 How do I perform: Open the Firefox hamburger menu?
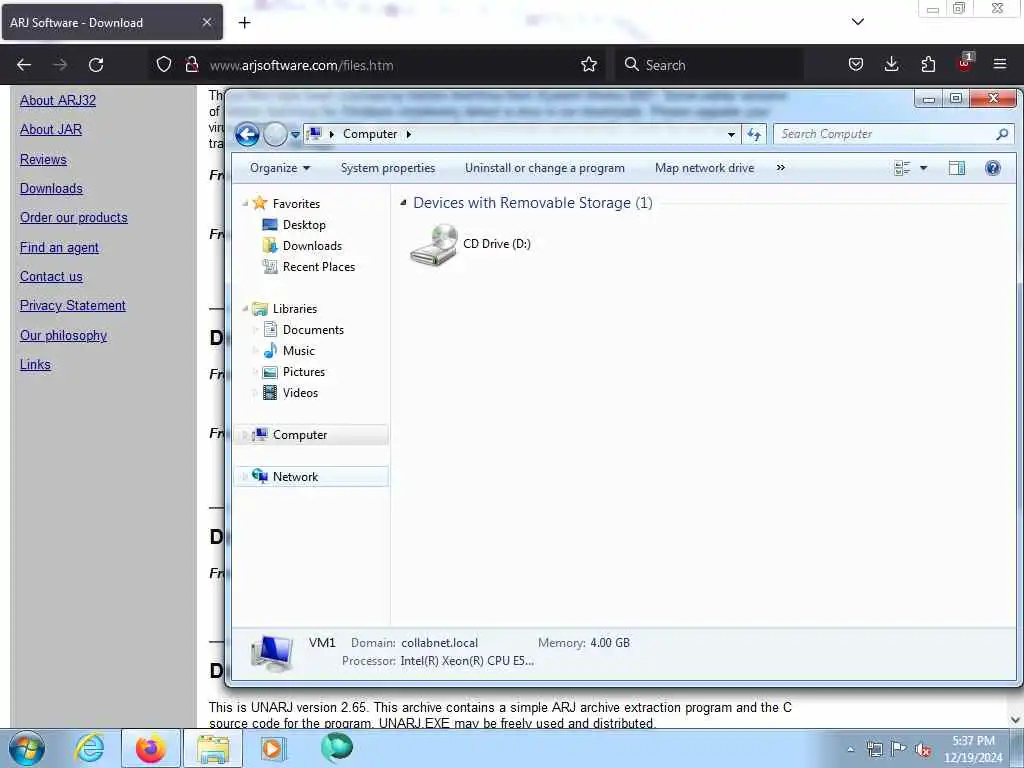click(x=1000, y=65)
